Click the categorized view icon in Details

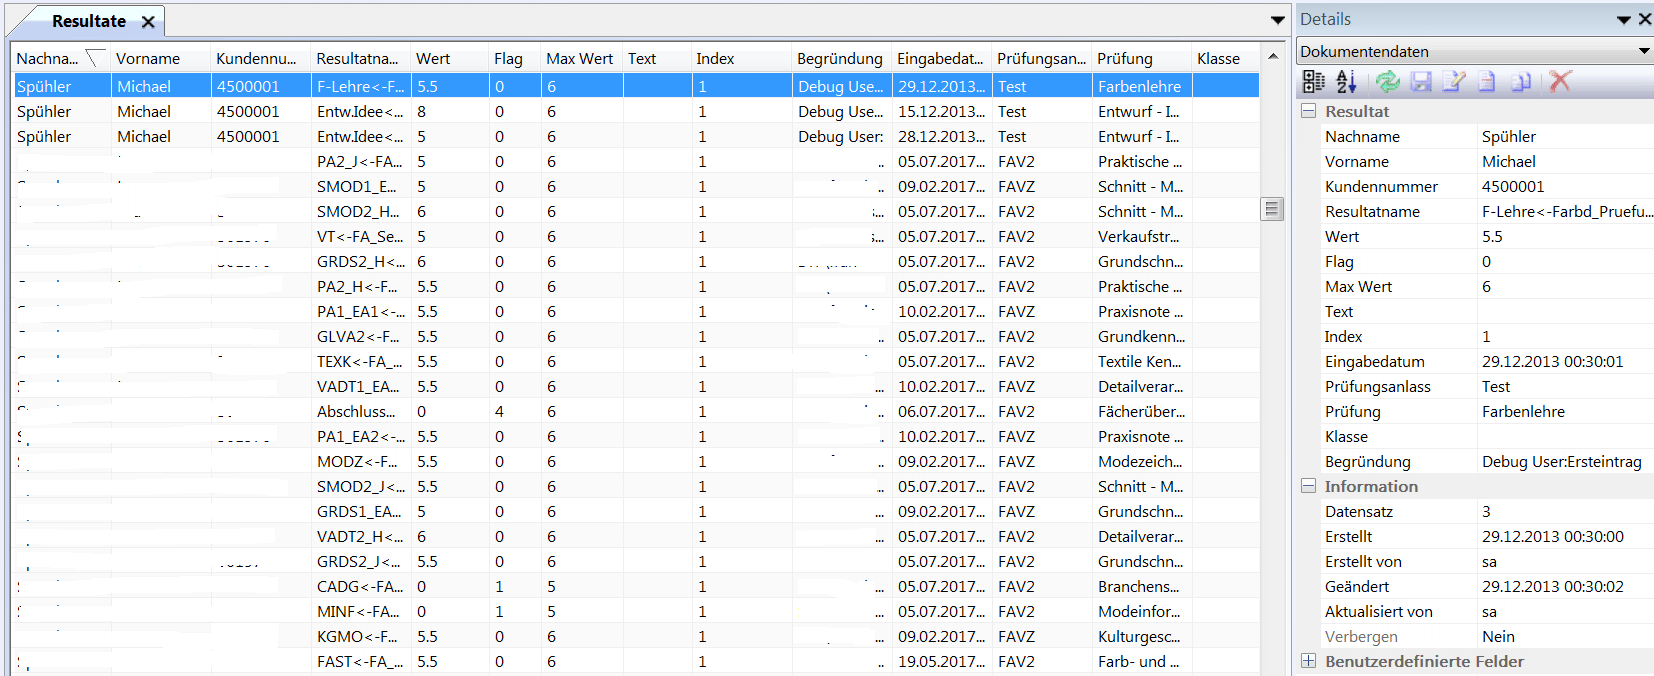(x=1313, y=82)
